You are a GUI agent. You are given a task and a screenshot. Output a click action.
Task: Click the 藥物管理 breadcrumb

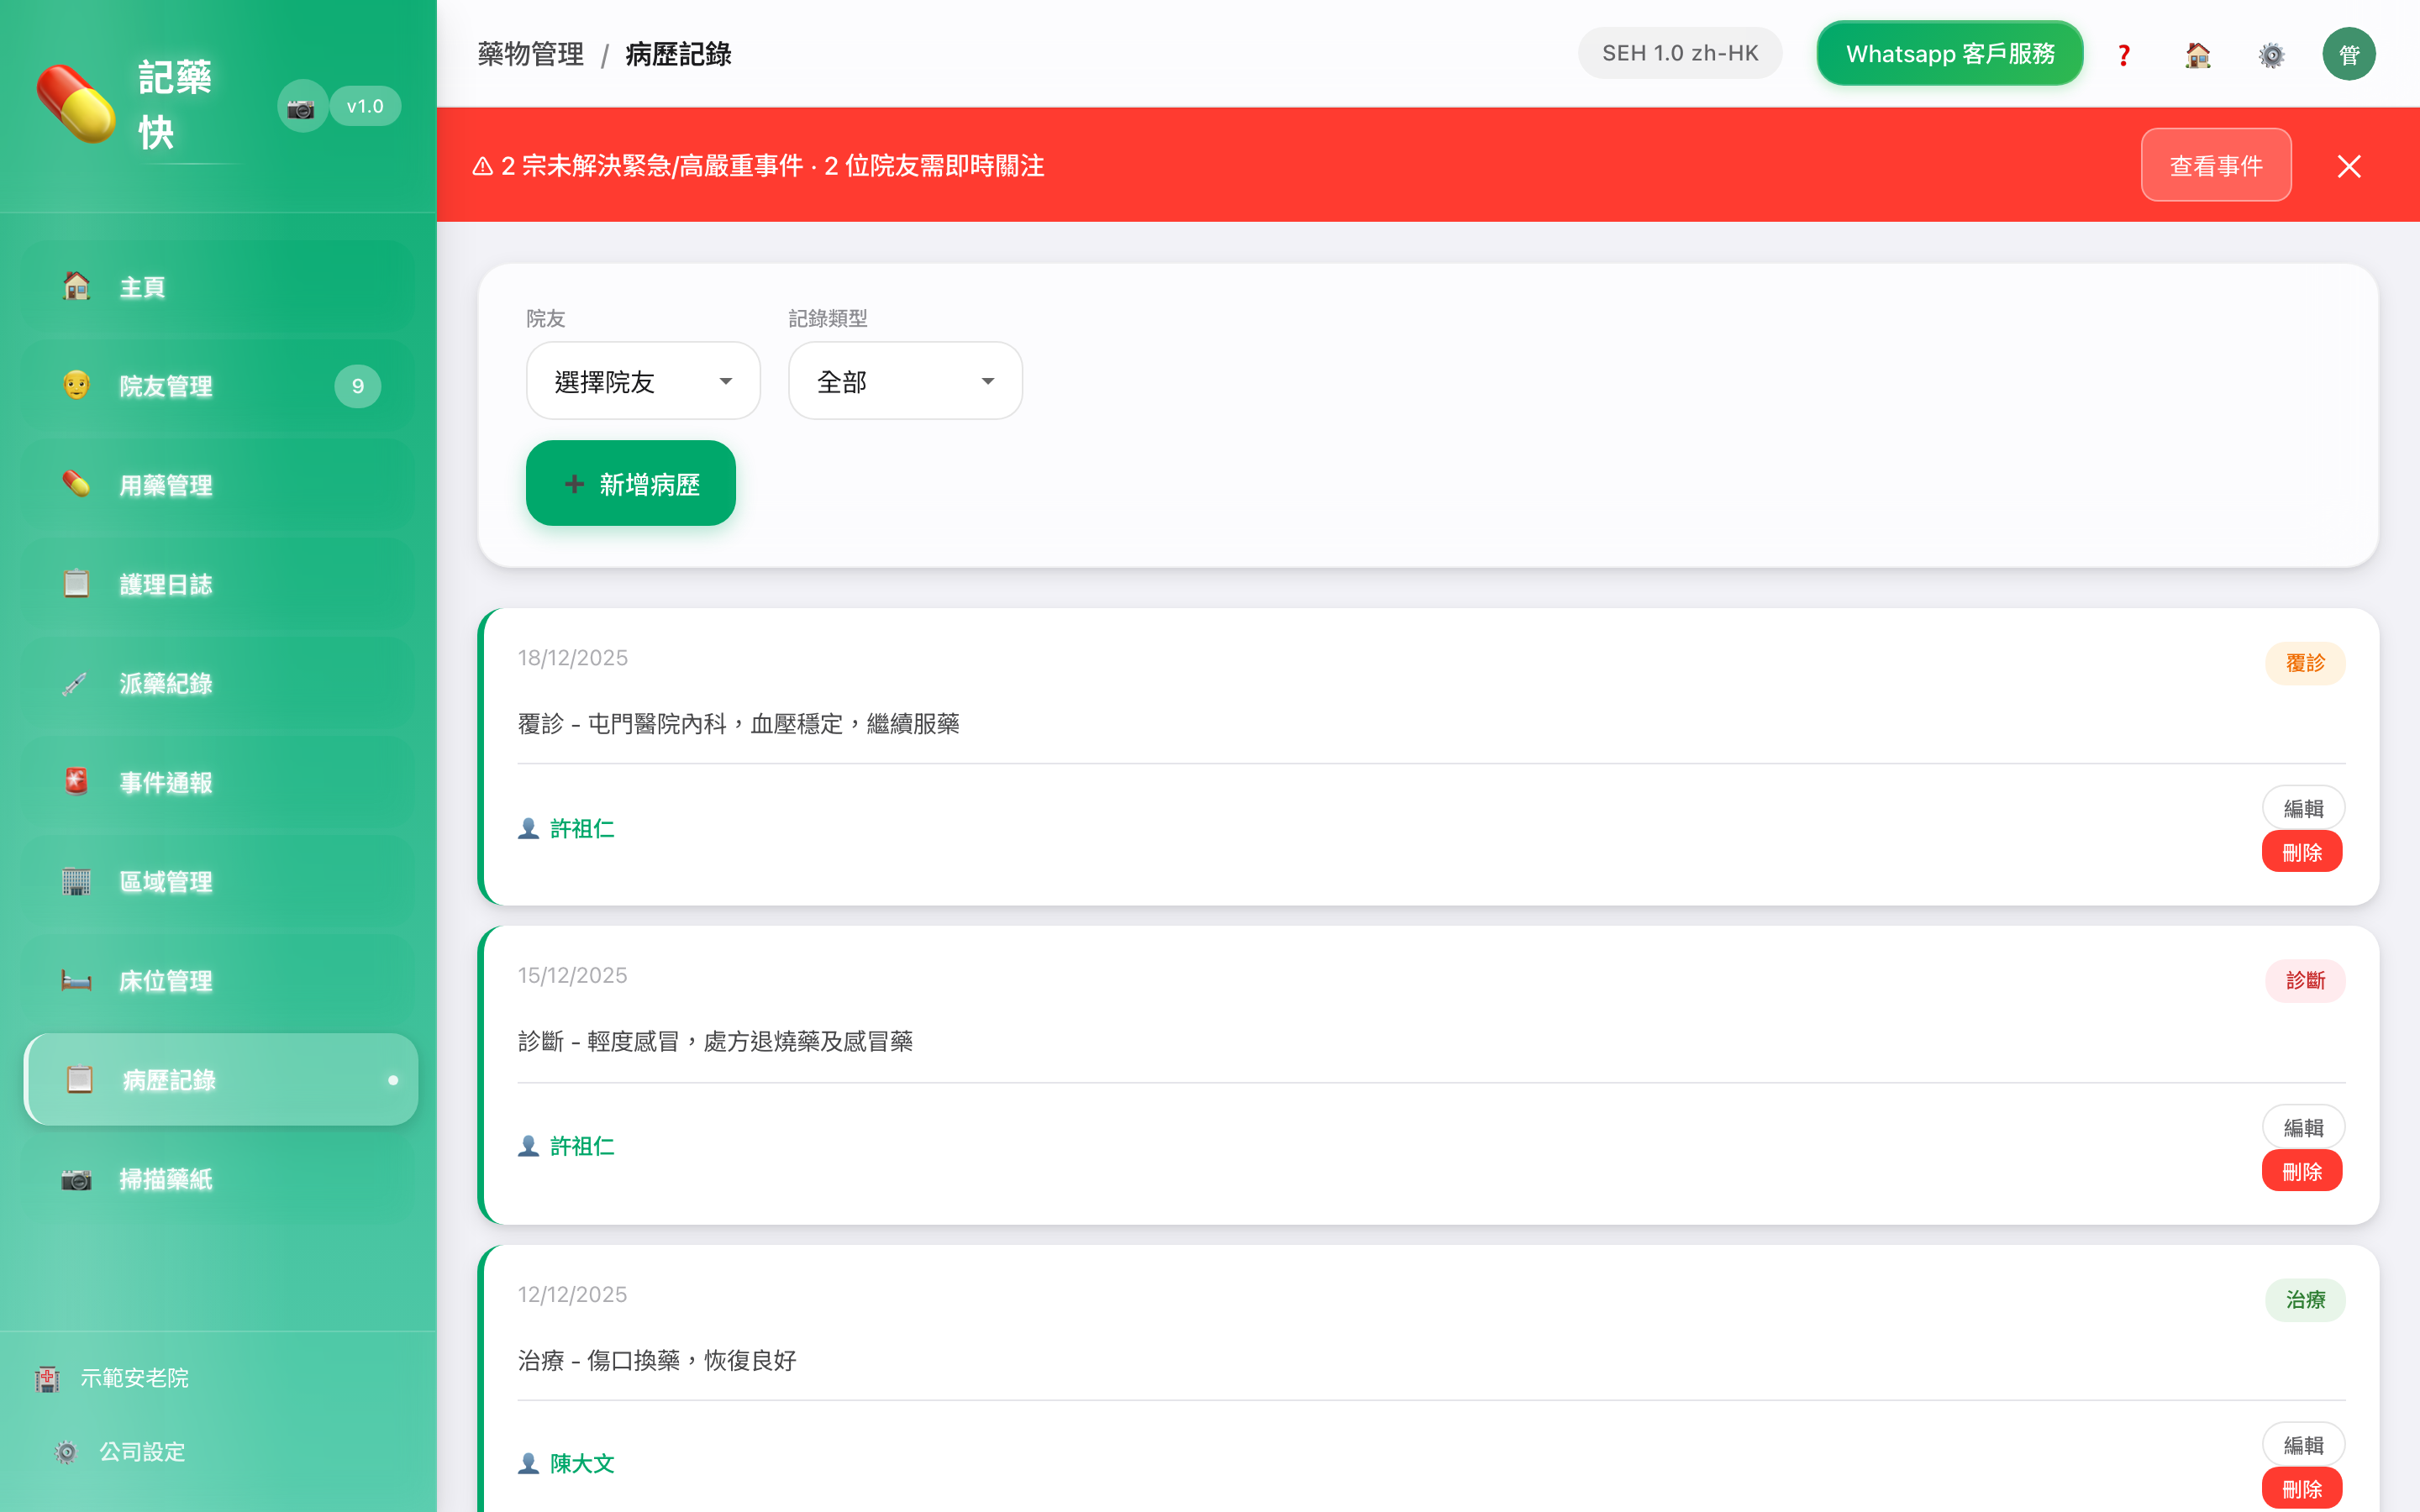(531, 54)
